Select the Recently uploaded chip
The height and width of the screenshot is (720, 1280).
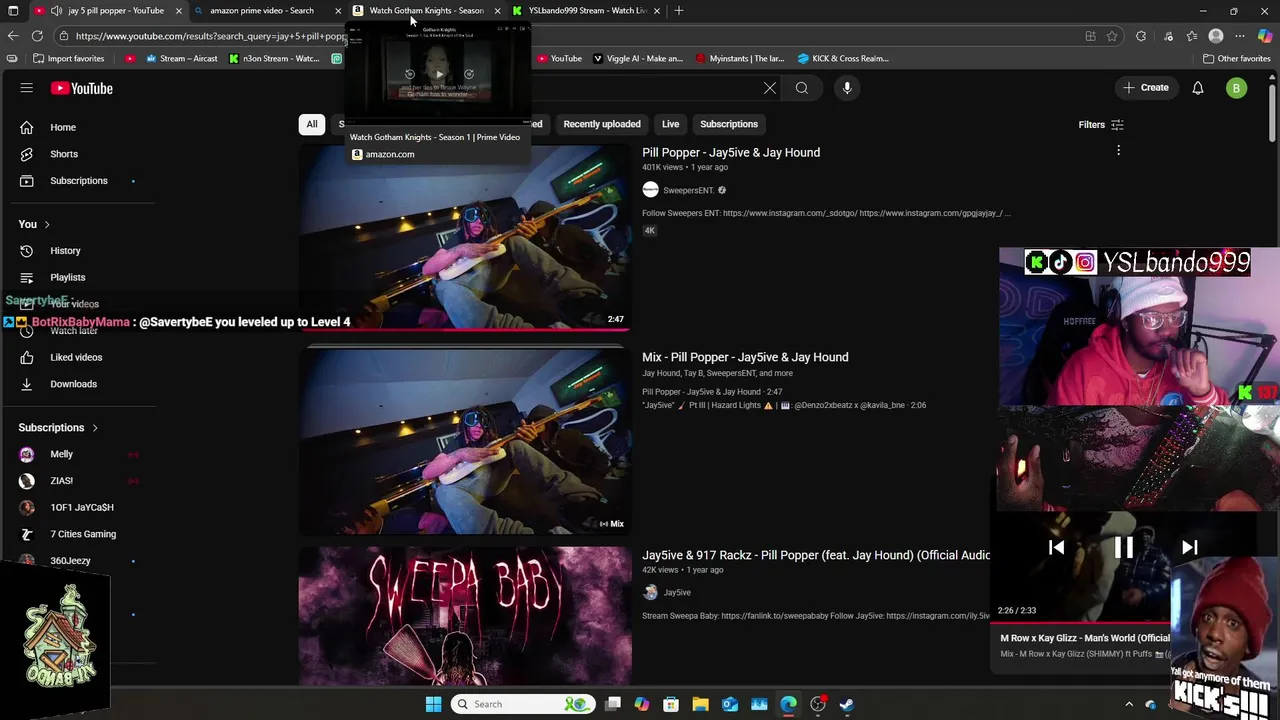602,124
